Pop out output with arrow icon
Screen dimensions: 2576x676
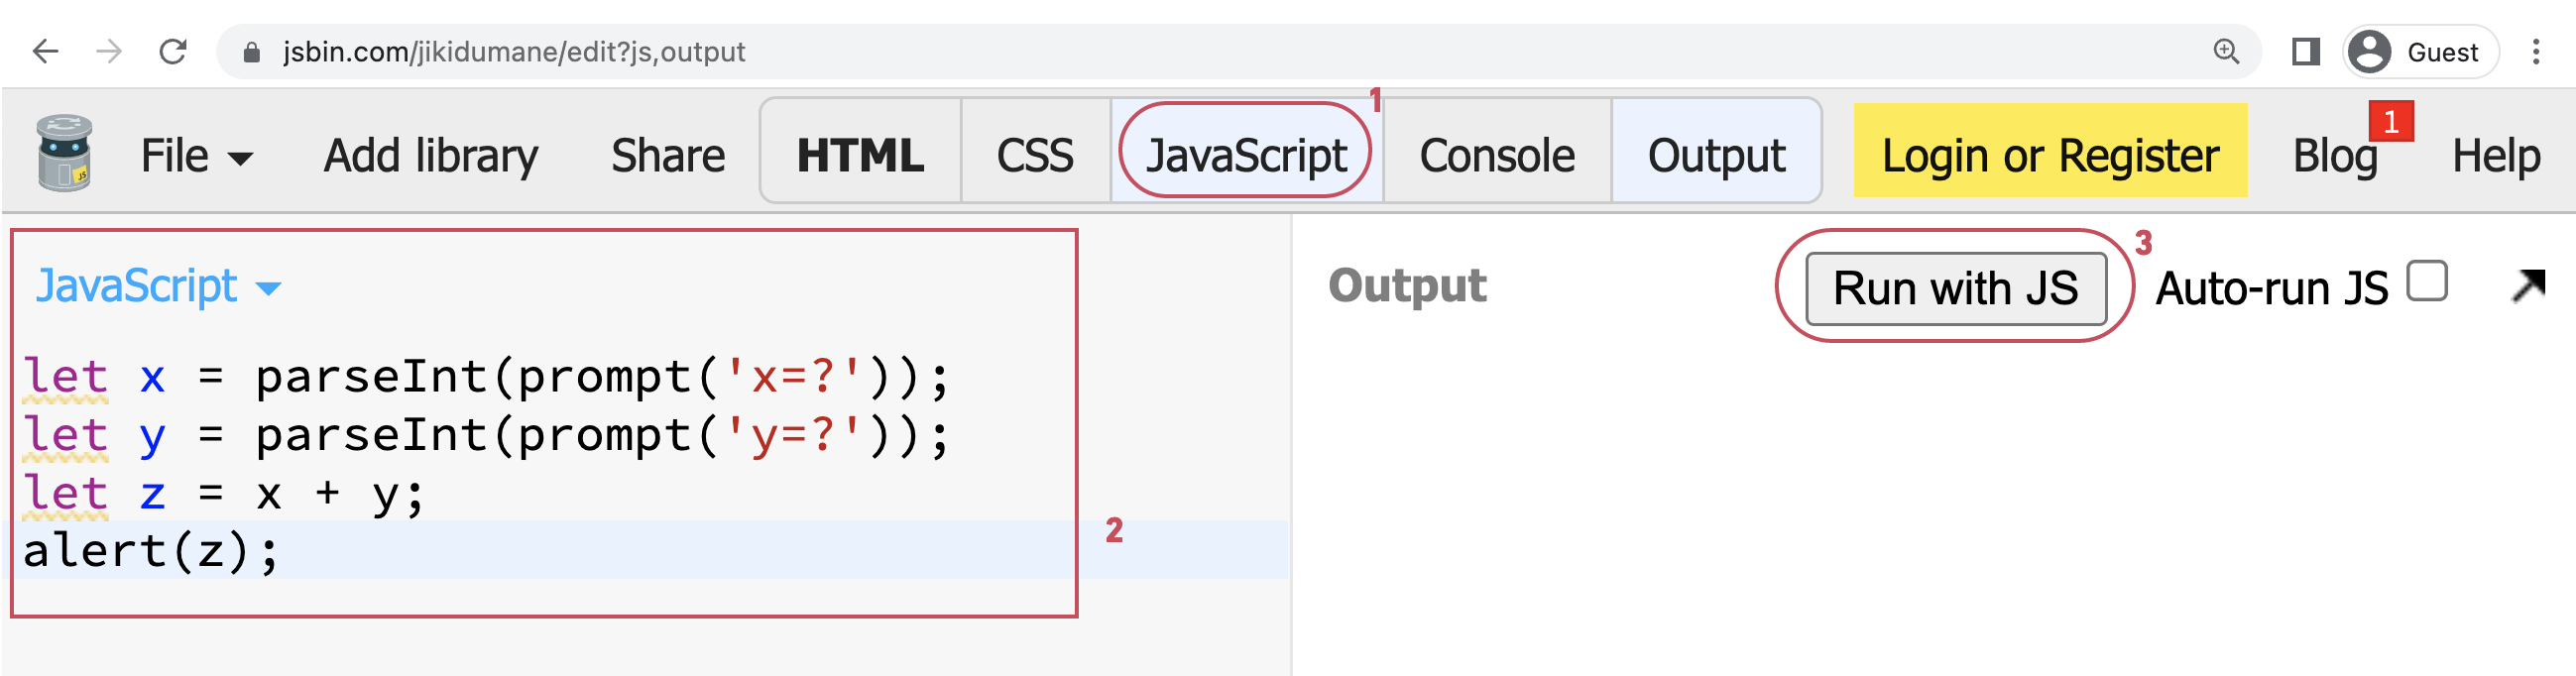coord(2528,285)
